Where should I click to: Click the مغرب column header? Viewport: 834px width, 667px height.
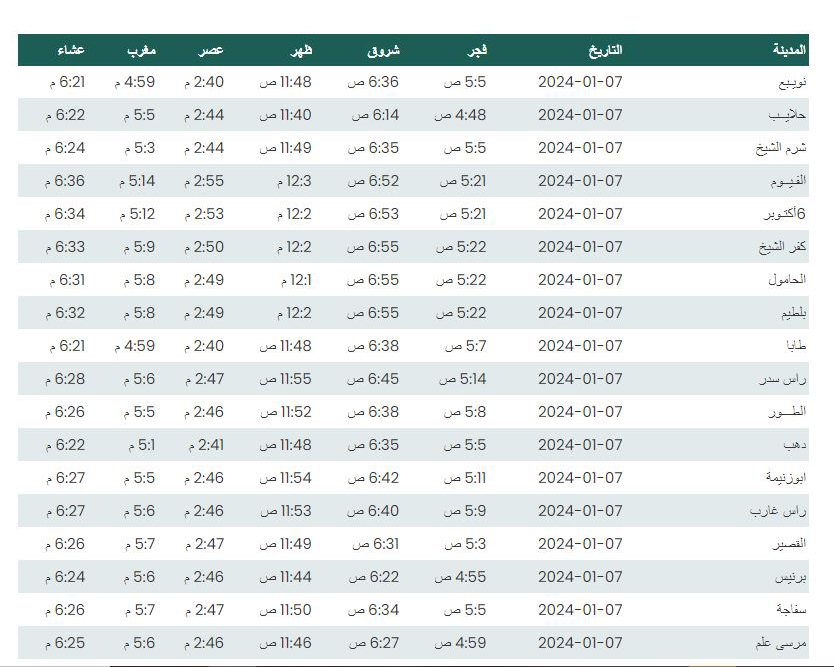point(141,51)
